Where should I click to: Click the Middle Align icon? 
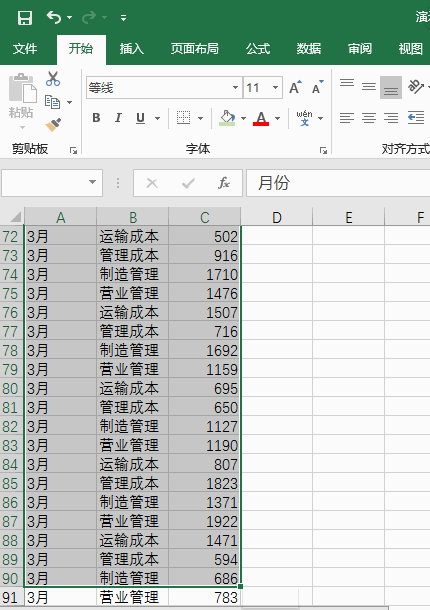pyautogui.click(x=369, y=87)
